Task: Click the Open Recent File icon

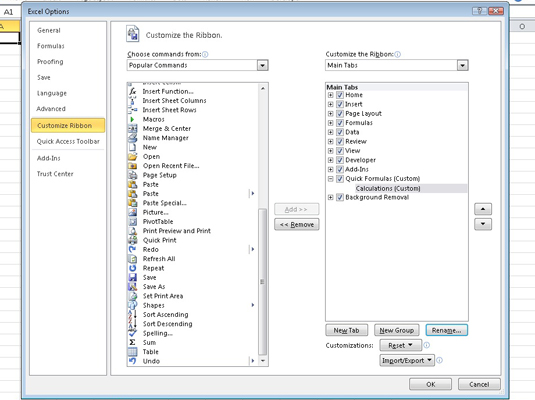Action: pyautogui.click(x=132, y=166)
